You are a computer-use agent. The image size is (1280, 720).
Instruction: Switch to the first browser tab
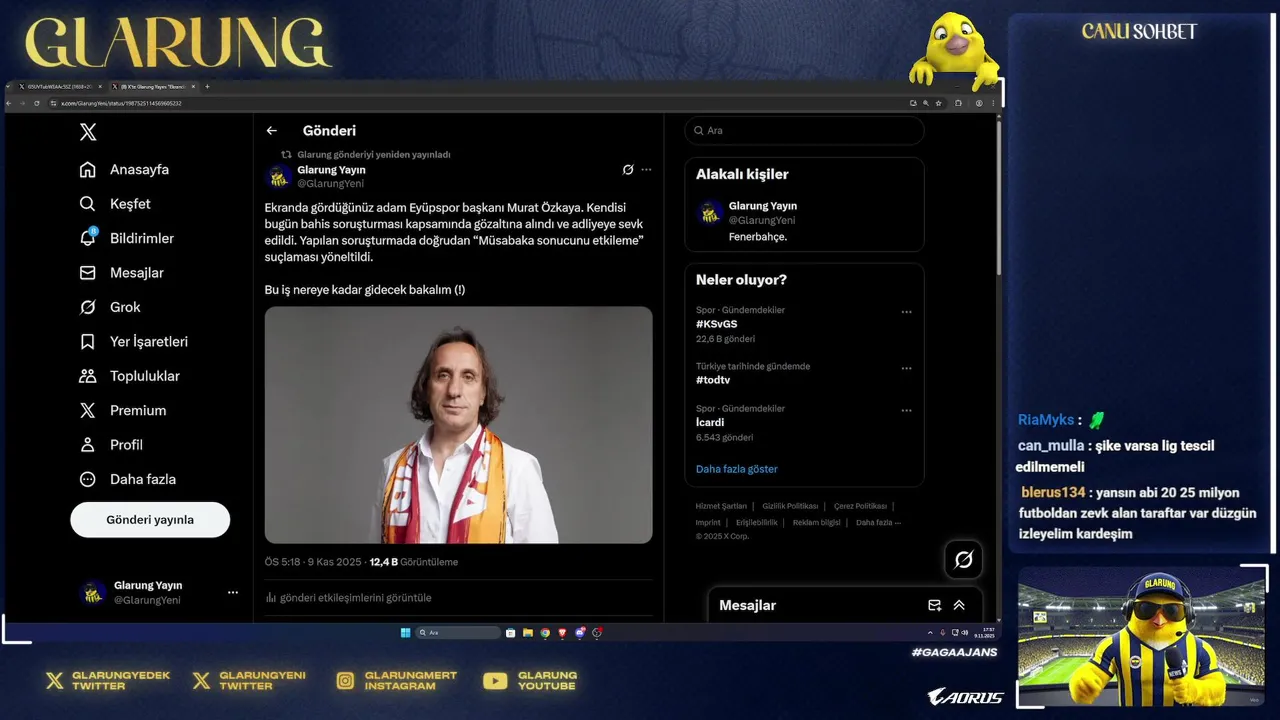tap(60, 87)
